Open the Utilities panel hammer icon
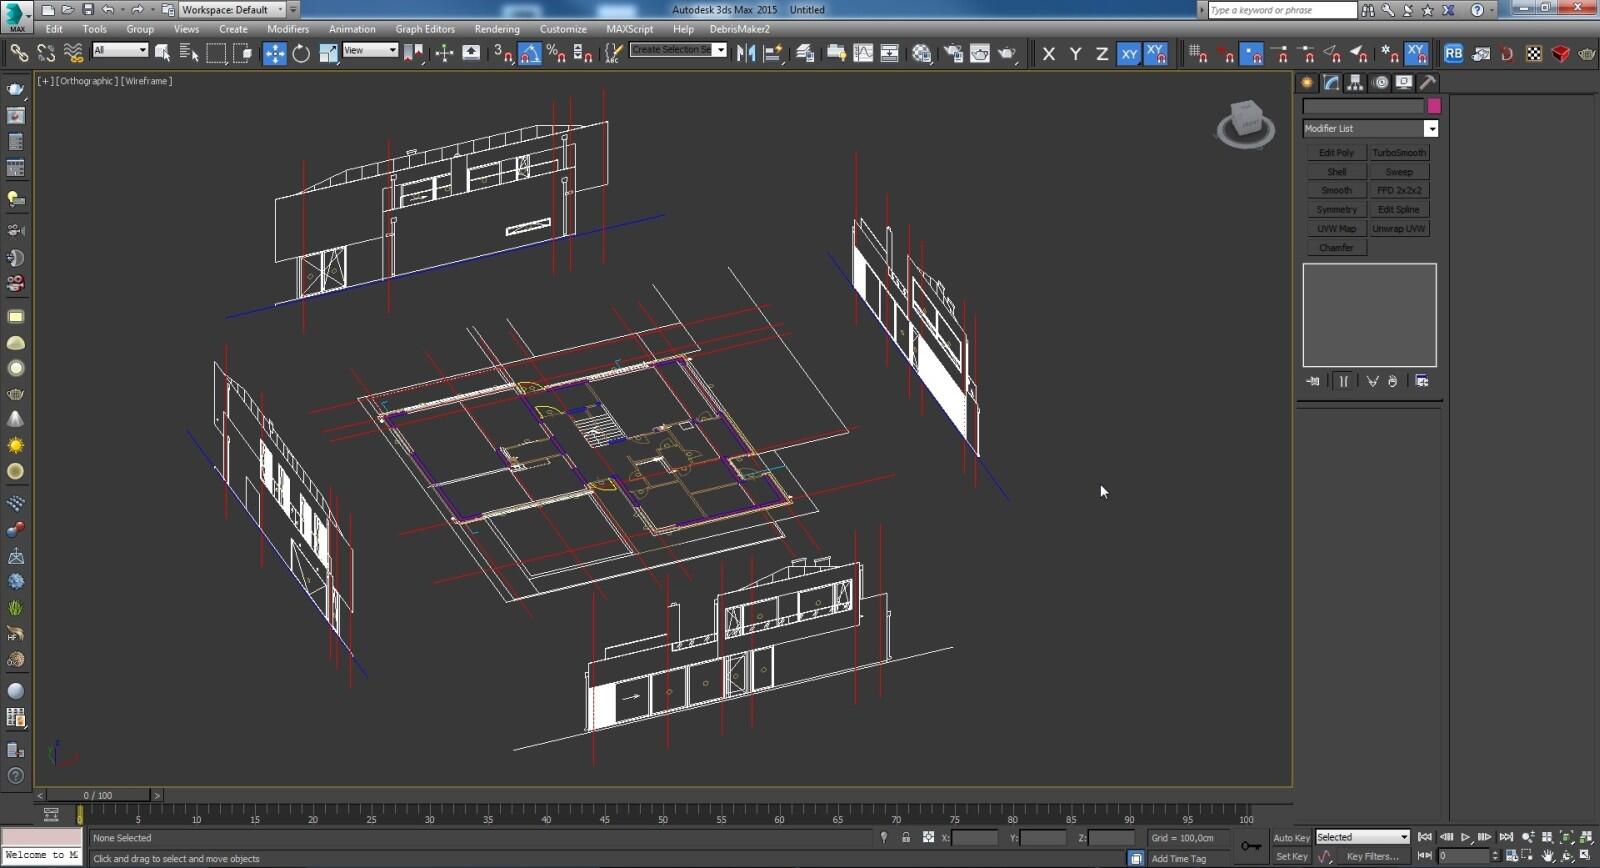The image size is (1600, 868). pos(1428,82)
